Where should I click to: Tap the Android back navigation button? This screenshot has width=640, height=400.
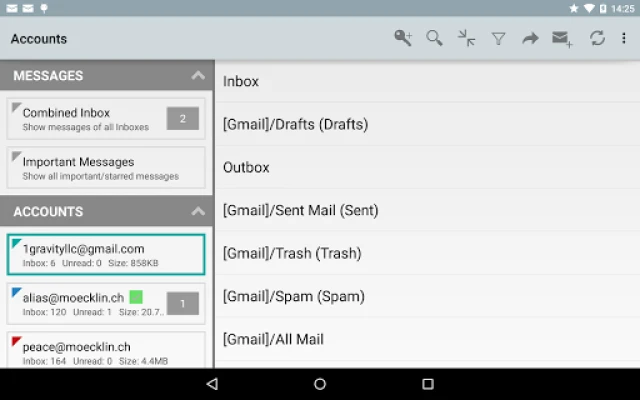click(x=212, y=384)
